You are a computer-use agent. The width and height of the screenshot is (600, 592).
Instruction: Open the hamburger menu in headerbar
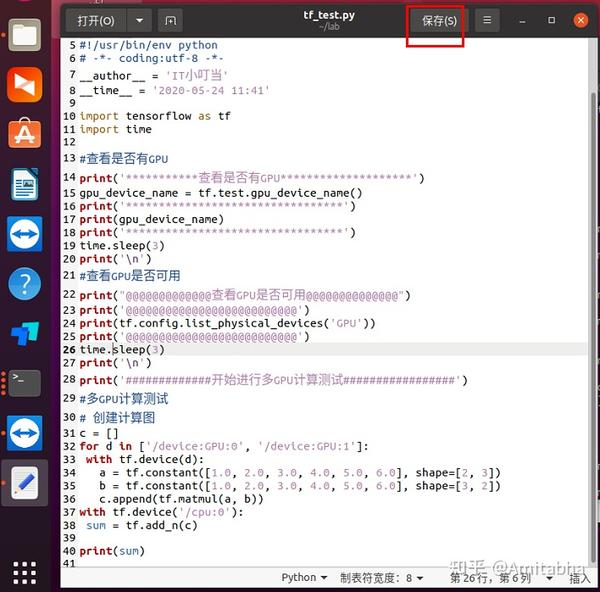coord(487,20)
